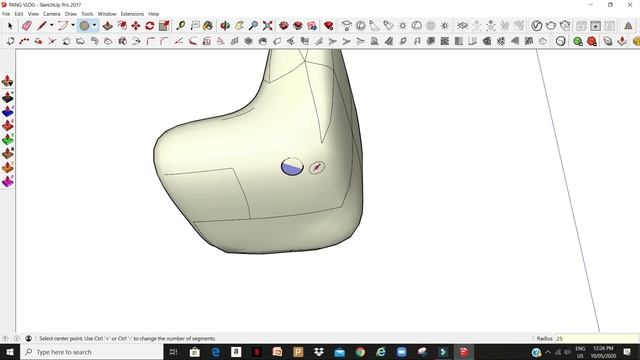Activate the Circle shape tool
The height and width of the screenshot is (360, 640).
click(x=84, y=26)
